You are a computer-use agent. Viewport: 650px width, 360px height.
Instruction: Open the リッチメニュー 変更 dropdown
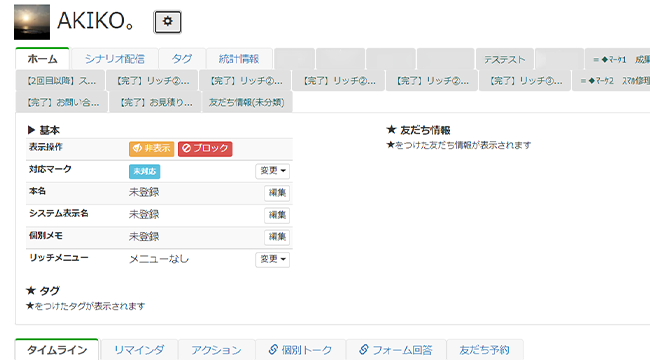pyautogui.click(x=272, y=259)
